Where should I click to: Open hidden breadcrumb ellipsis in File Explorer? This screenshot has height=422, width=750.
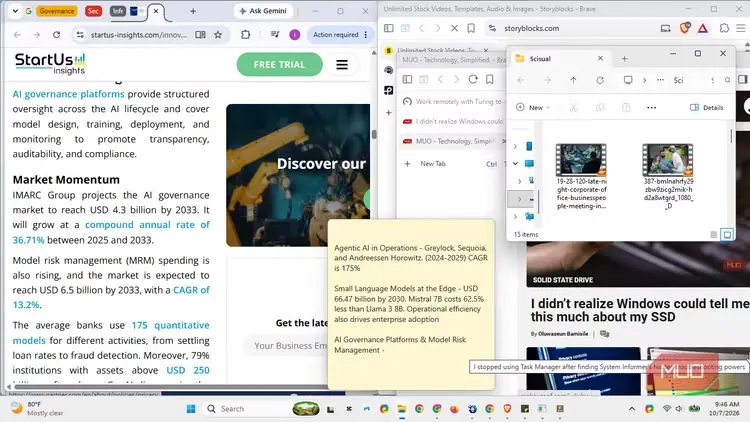(x=661, y=80)
